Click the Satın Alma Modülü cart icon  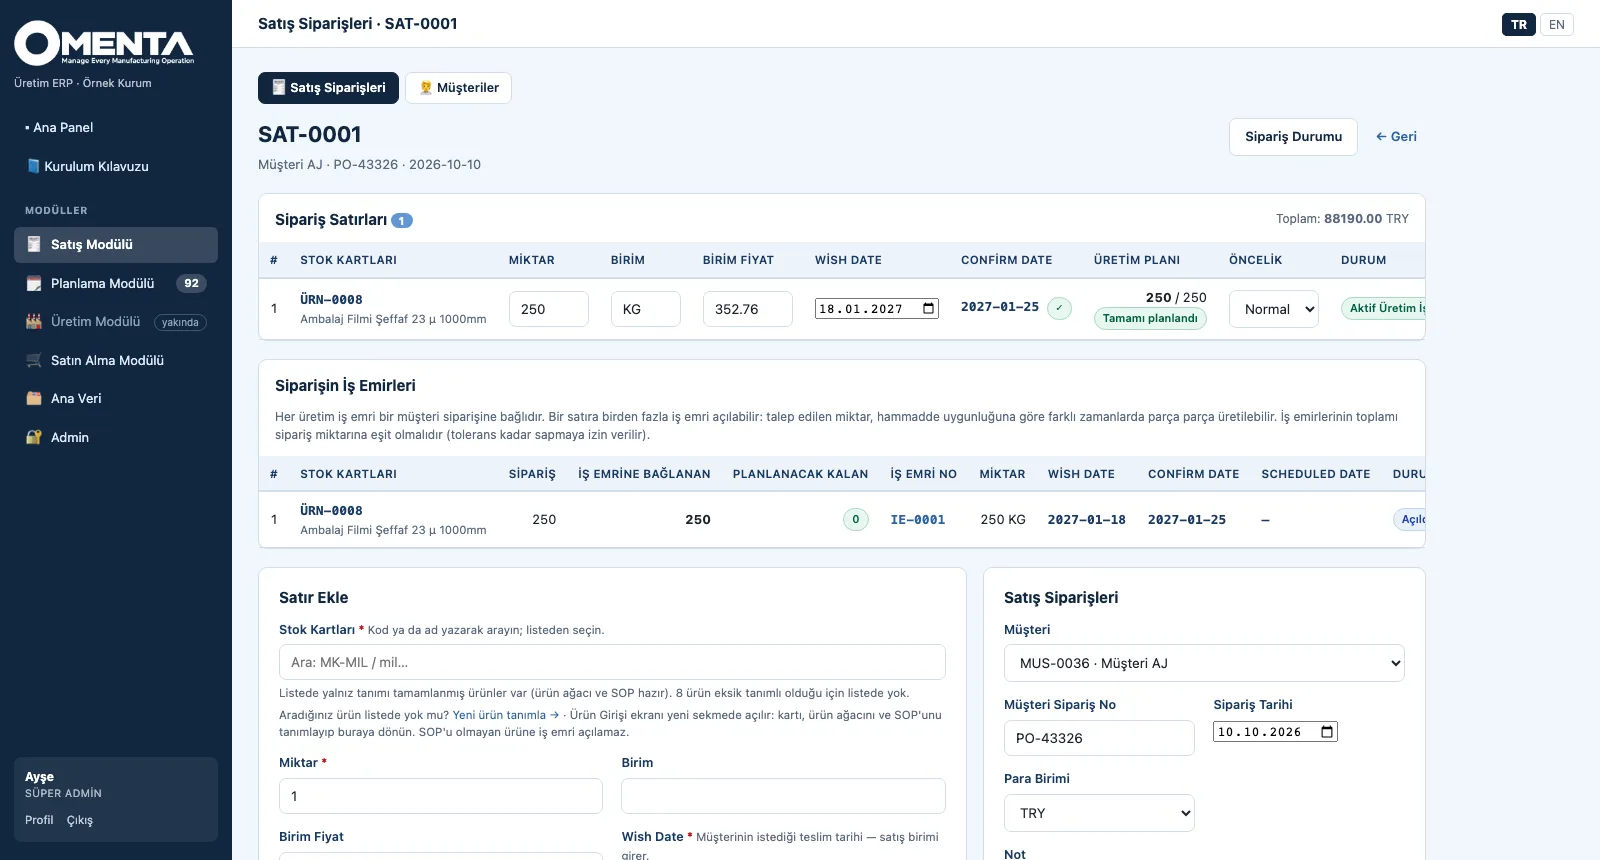(34, 360)
